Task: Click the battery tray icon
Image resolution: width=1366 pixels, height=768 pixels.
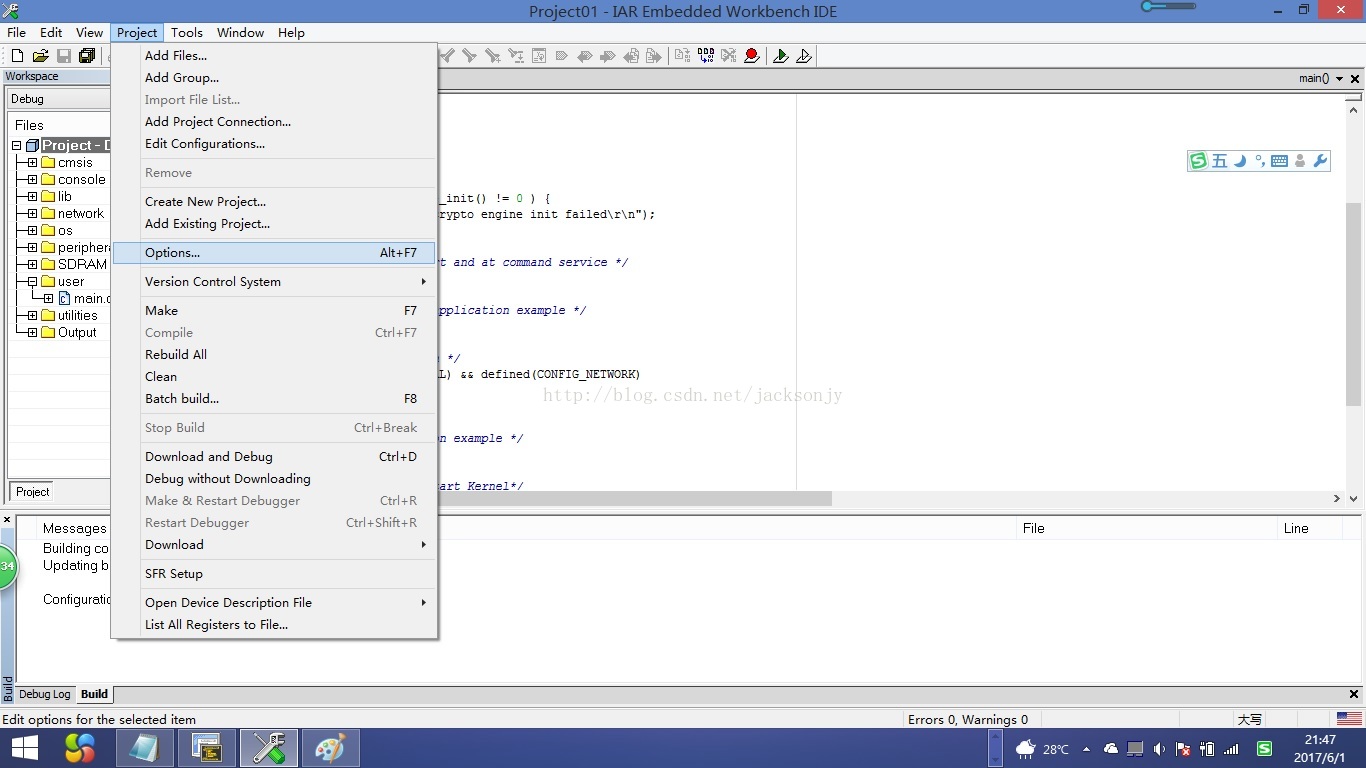Action: click(1207, 749)
